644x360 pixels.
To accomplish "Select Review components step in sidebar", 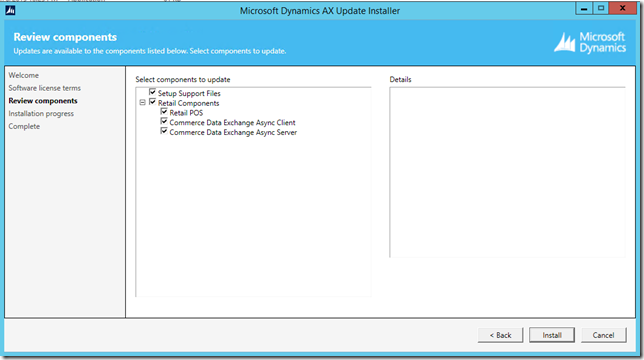I will pyautogui.click(x=43, y=101).
